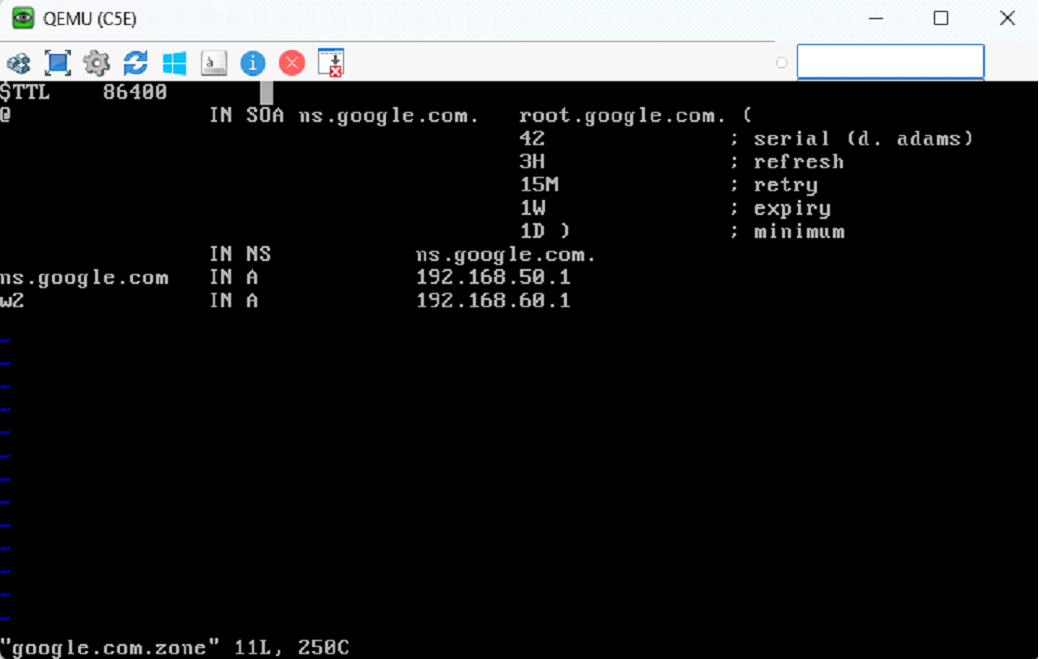Click the 'QEMU (C5E)' window title text
The height and width of the screenshot is (659, 1039).
coord(89,19)
